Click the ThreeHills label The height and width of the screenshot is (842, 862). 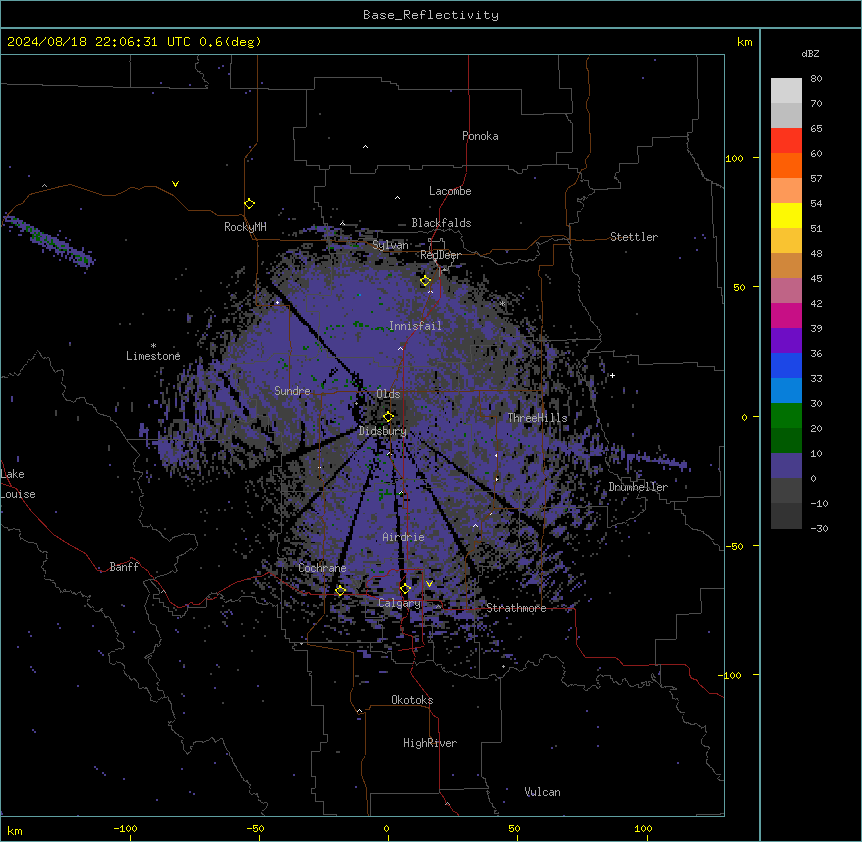(537, 418)
